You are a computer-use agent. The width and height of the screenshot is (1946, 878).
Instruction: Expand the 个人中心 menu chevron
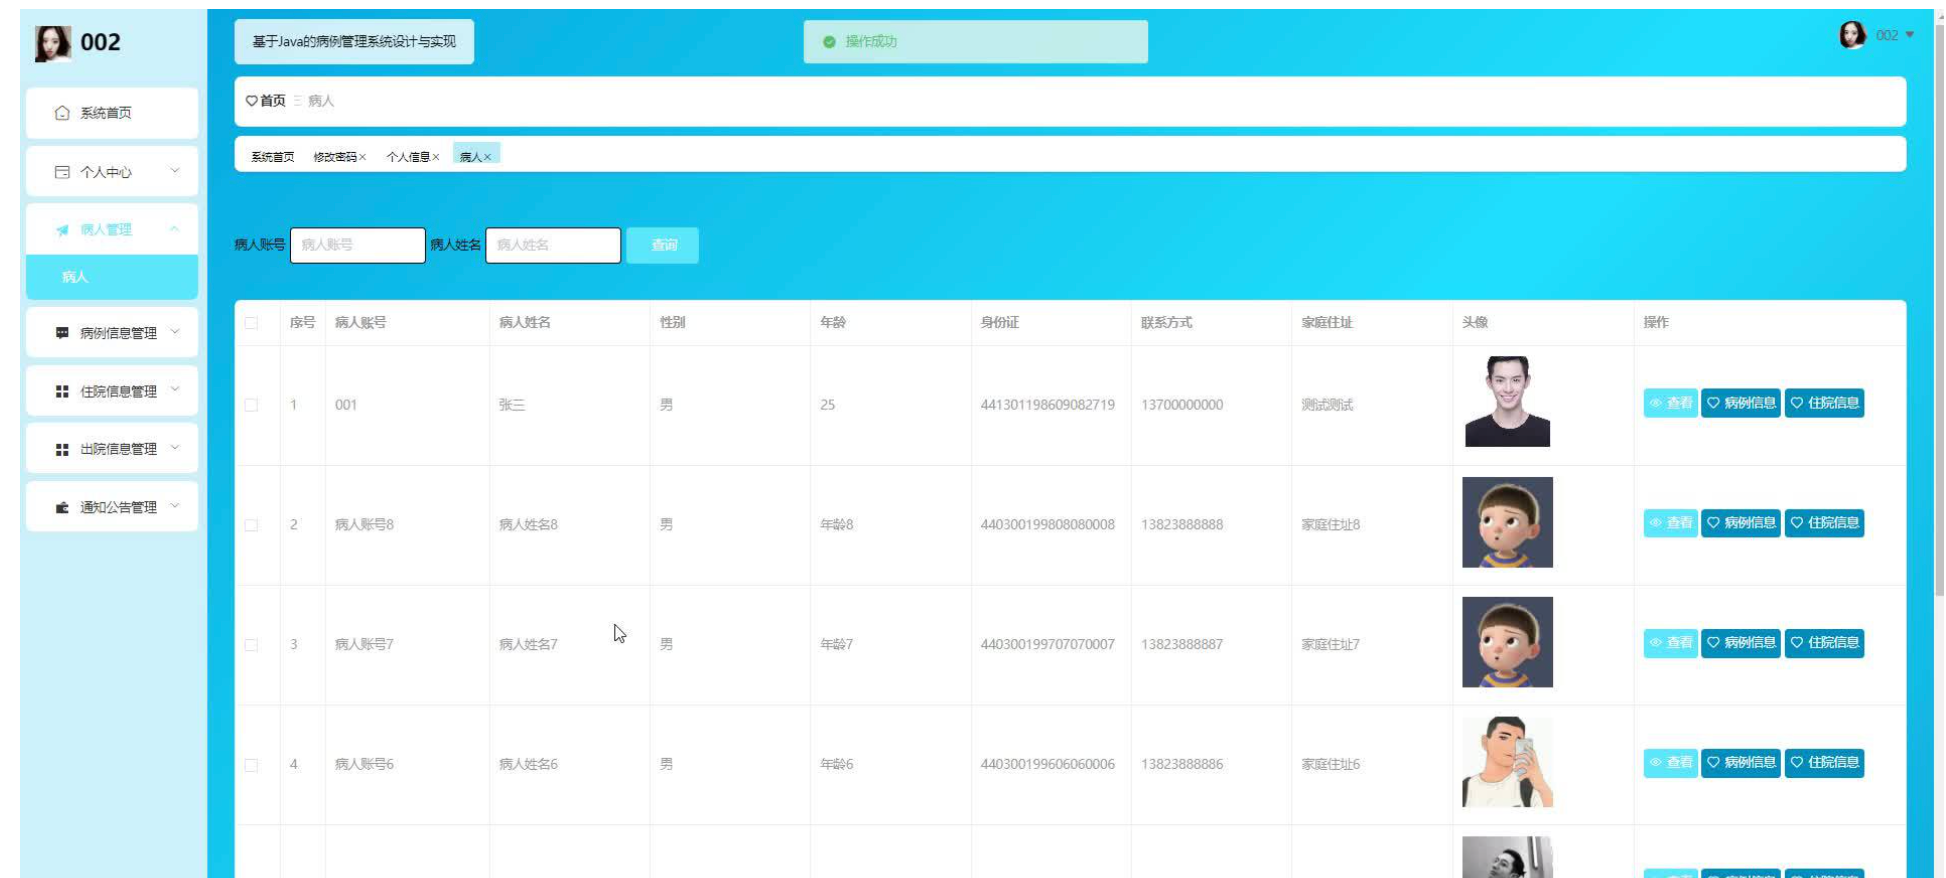pos(175,171)
